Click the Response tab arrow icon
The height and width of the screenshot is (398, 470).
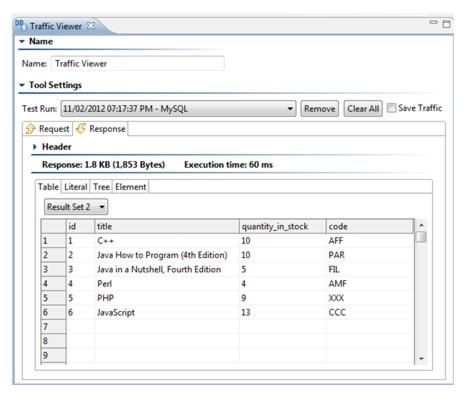[81, 129]
